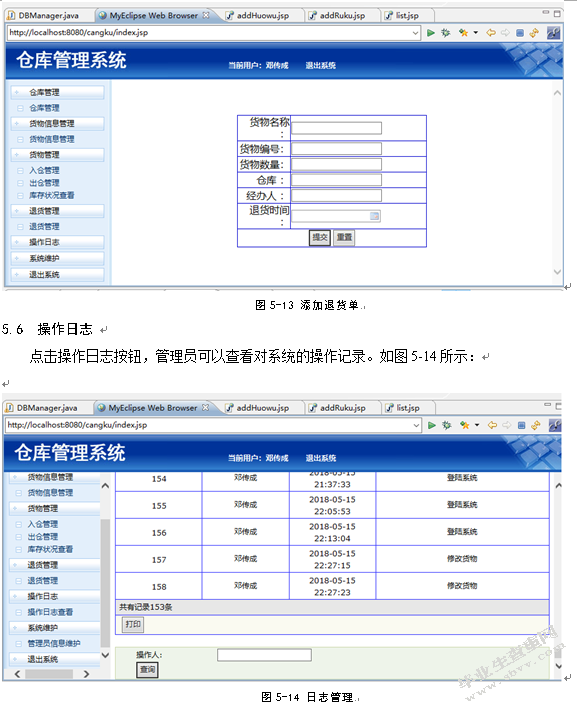The image size is (577, 707).
Task: Click log table cell with ID 157
Action: 159,560
